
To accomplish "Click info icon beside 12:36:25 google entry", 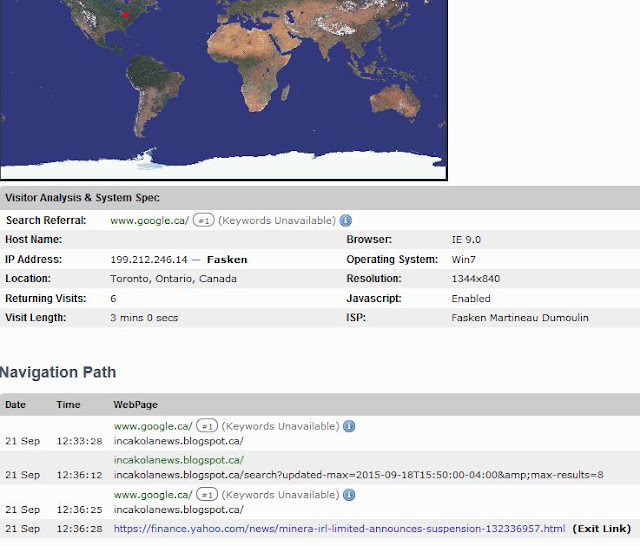I will point(349,495).
